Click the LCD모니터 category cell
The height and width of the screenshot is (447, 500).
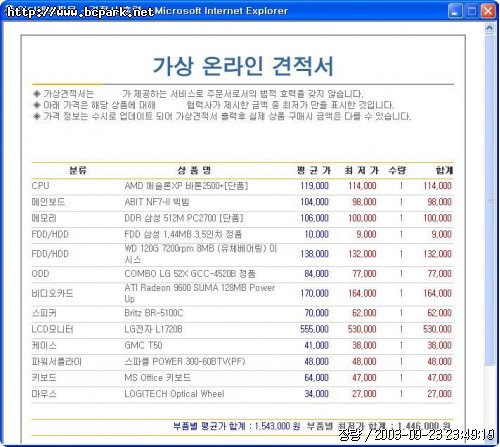click(x=52, y=329)
